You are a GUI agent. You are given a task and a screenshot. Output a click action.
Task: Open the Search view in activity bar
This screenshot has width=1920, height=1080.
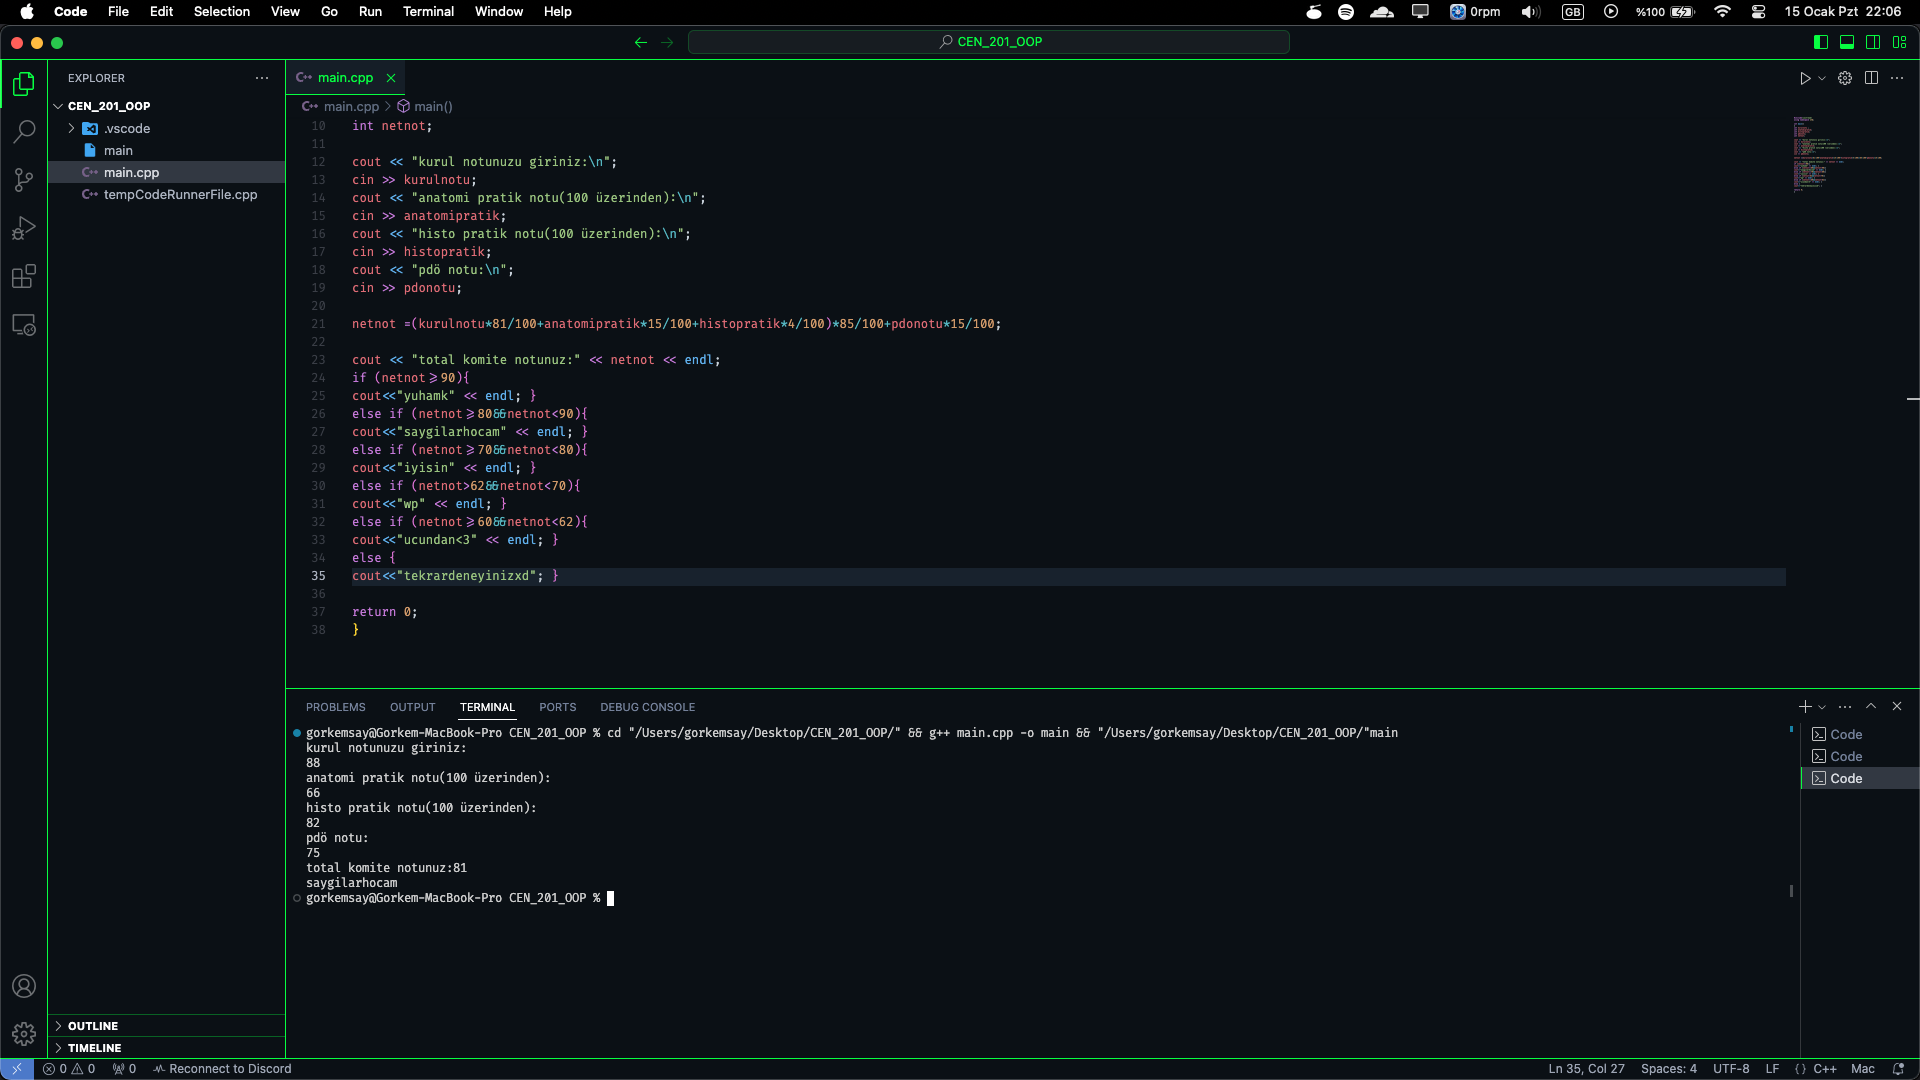coord(24,131)
